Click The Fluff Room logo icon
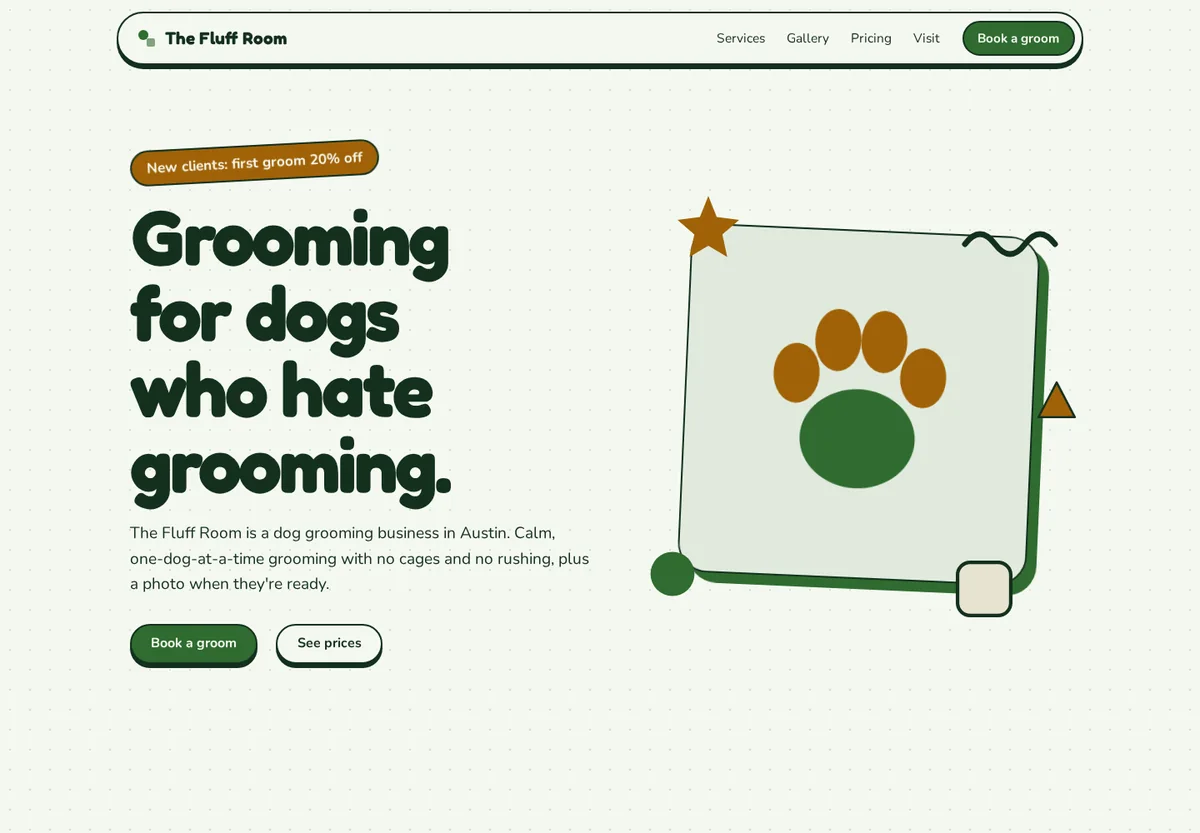 [x=147, y=38]
